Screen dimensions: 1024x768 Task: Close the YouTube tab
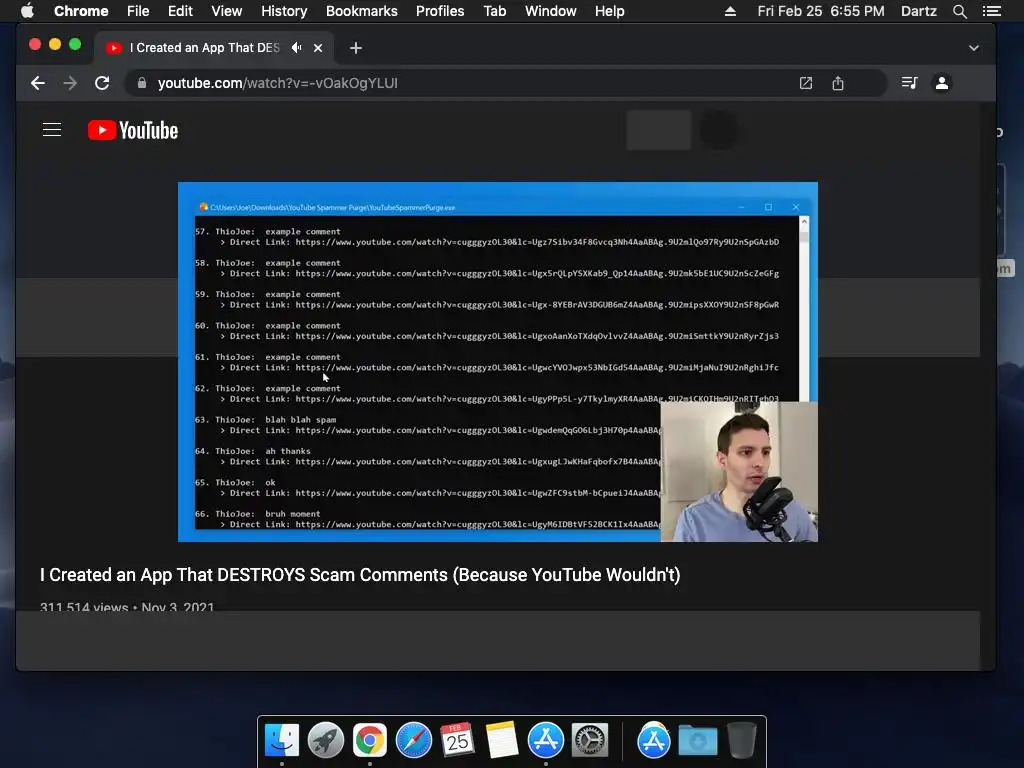(318, 48)
